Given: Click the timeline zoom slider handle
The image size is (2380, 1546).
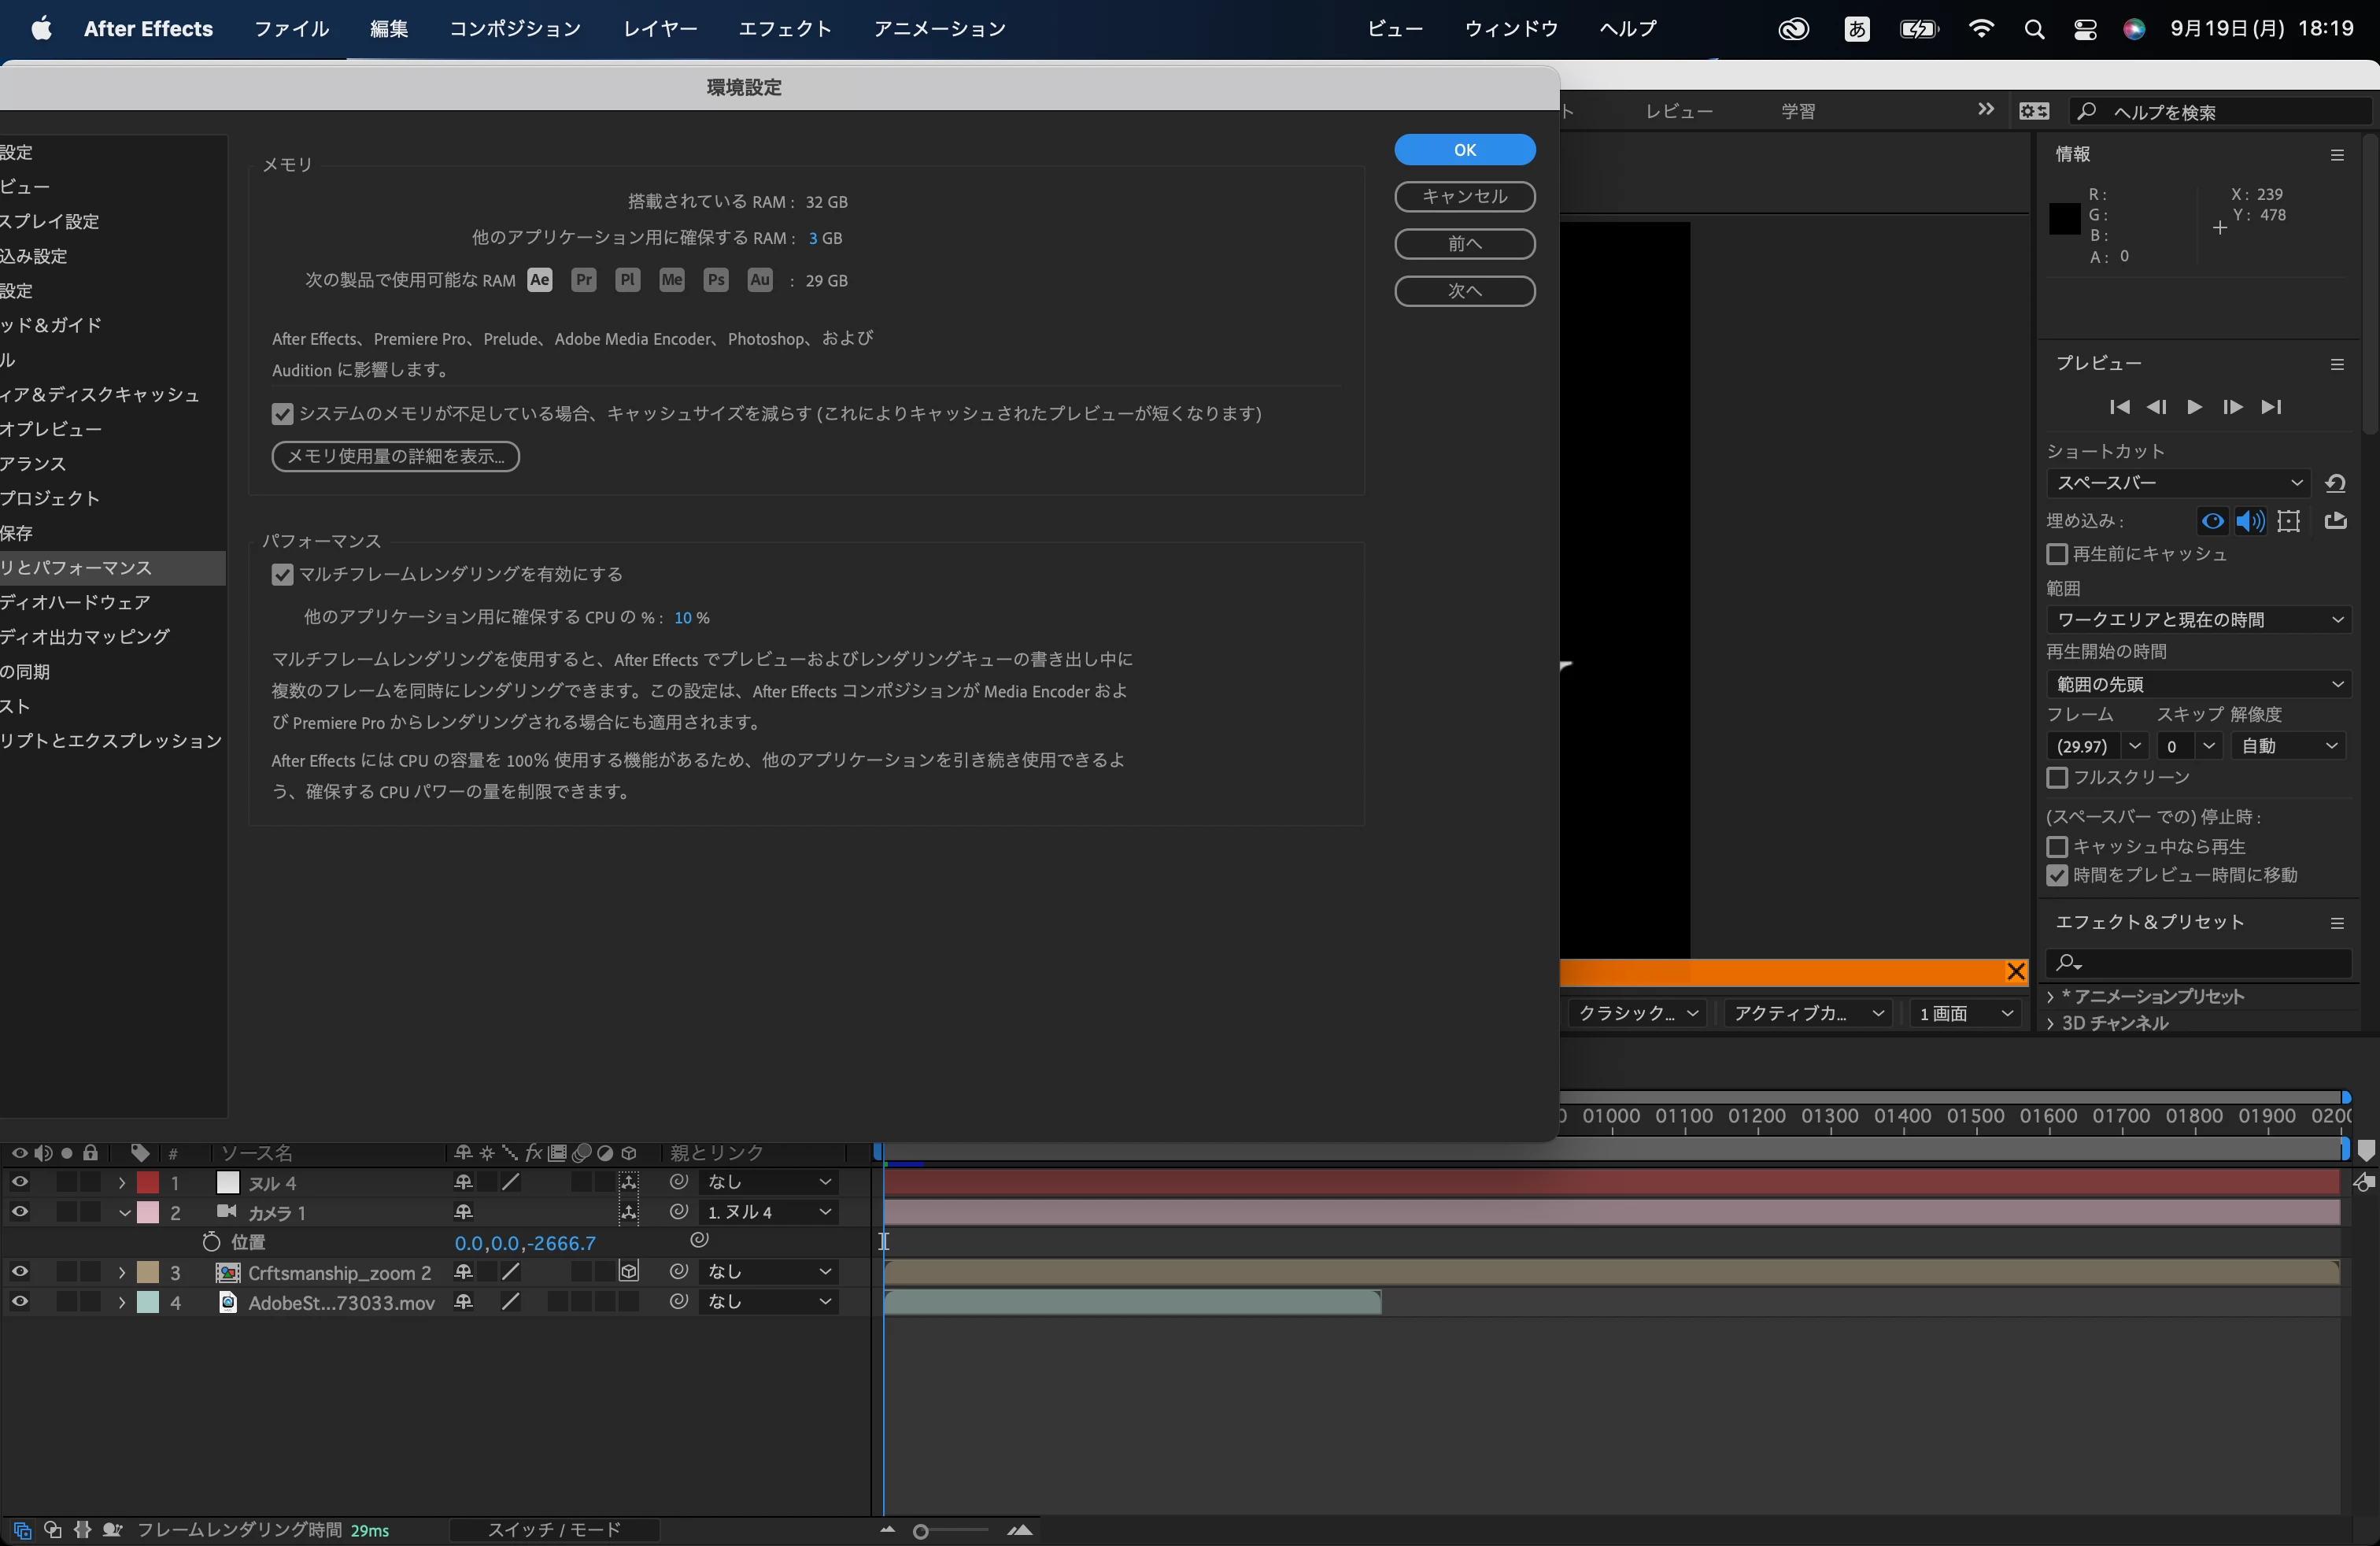Looking at the screenshot, I should [920, 1531].
